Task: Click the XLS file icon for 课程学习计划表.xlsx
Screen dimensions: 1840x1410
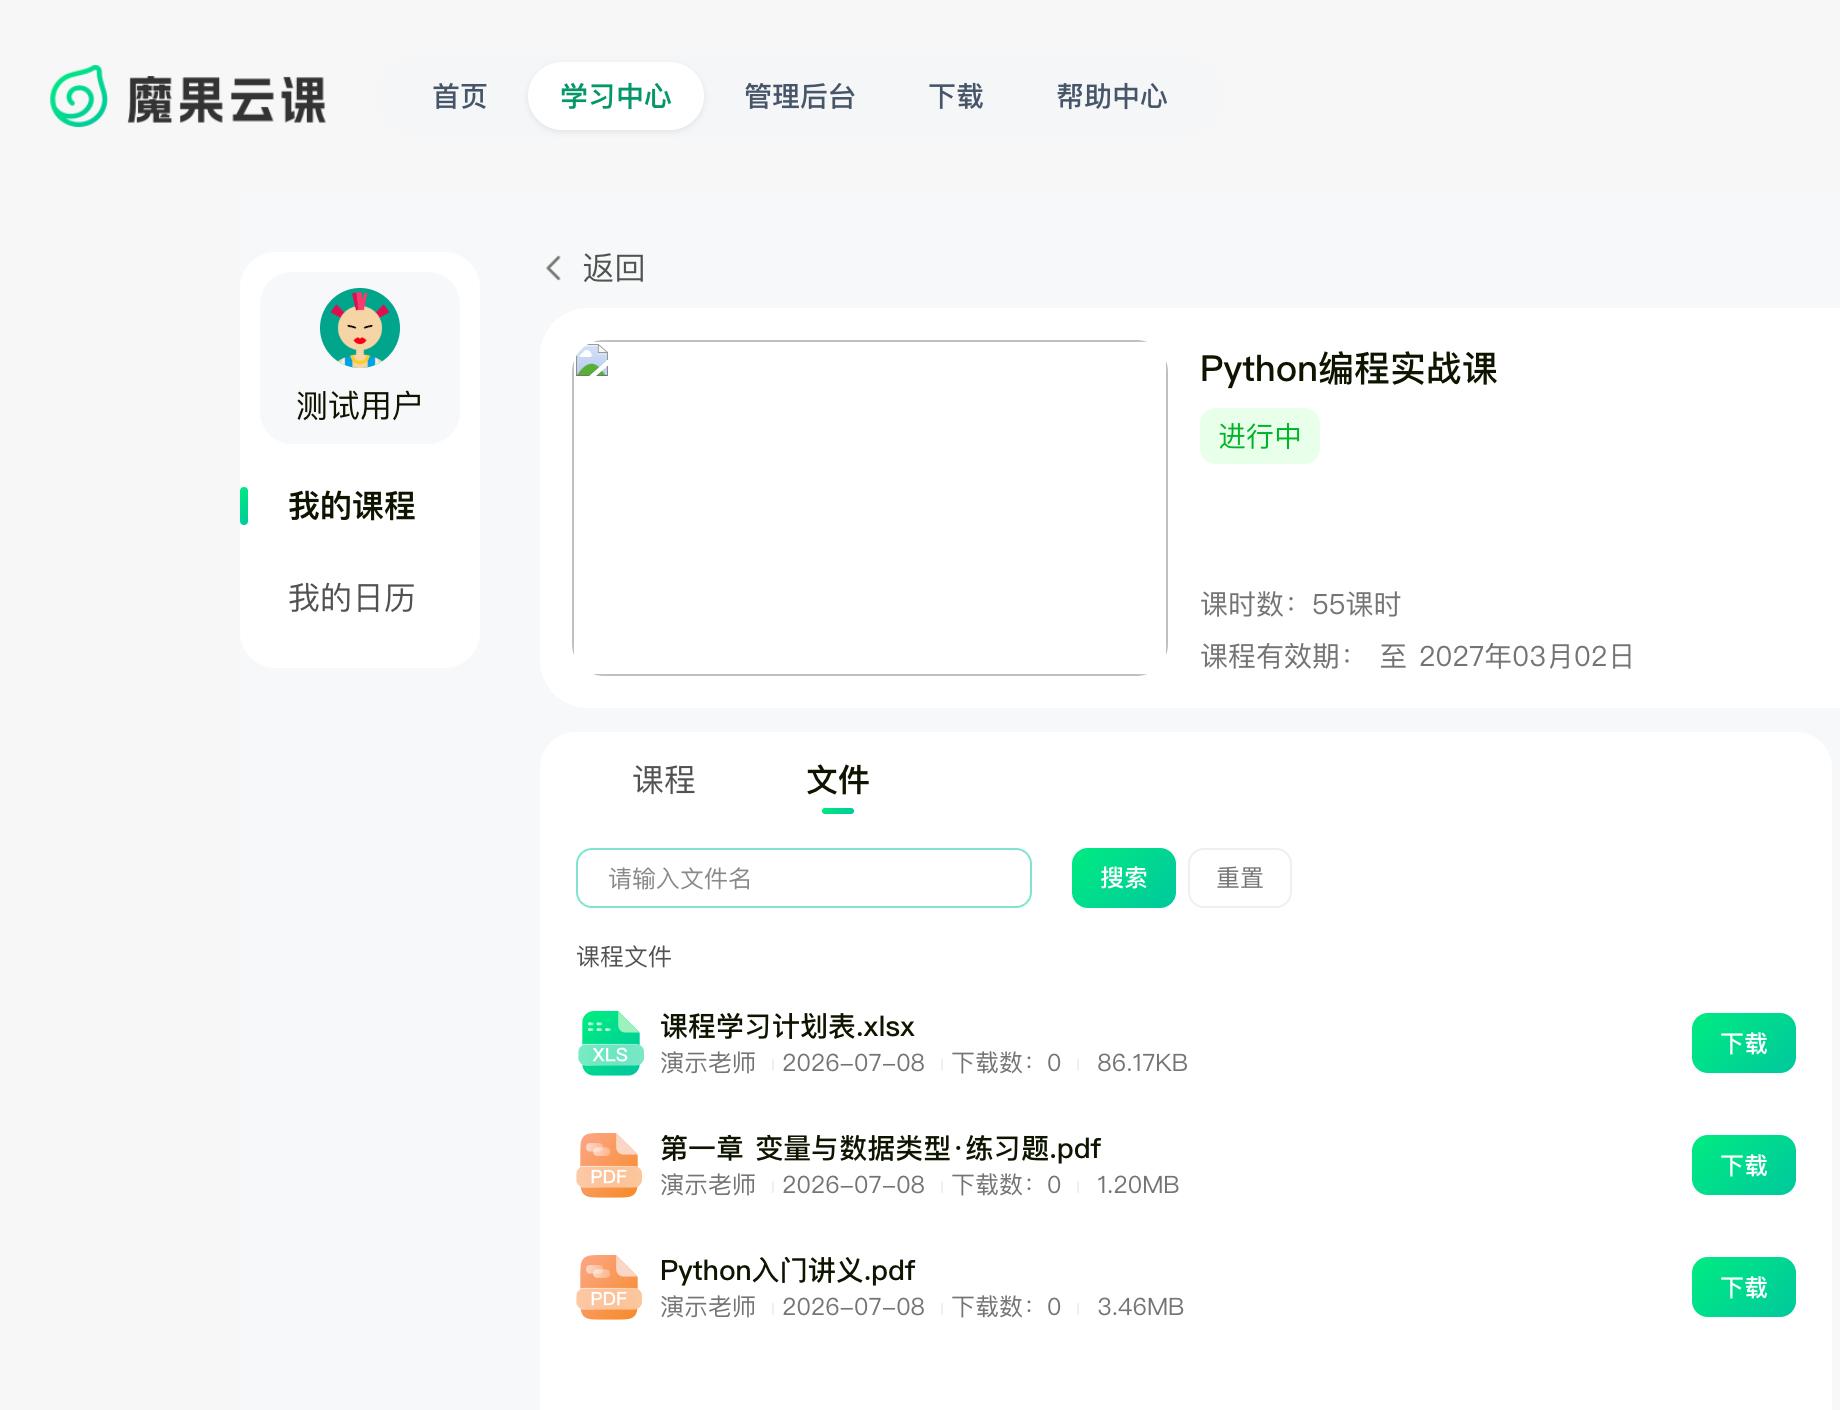Action: (610, 1043)
